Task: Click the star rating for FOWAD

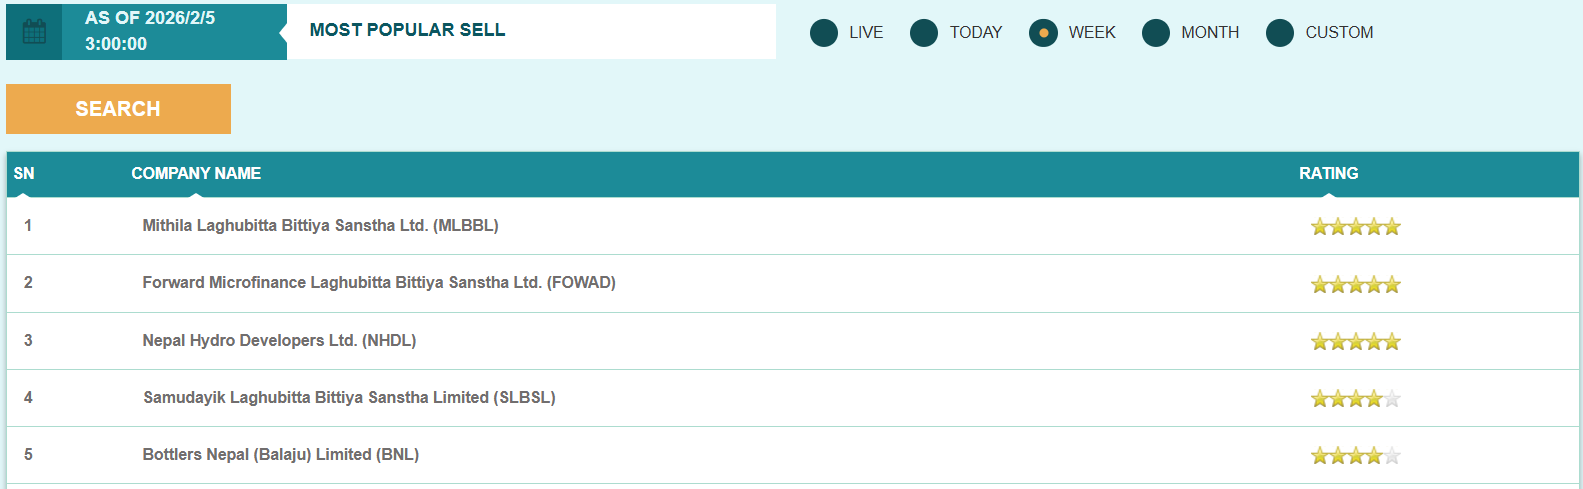Action: click(1355, 285)
